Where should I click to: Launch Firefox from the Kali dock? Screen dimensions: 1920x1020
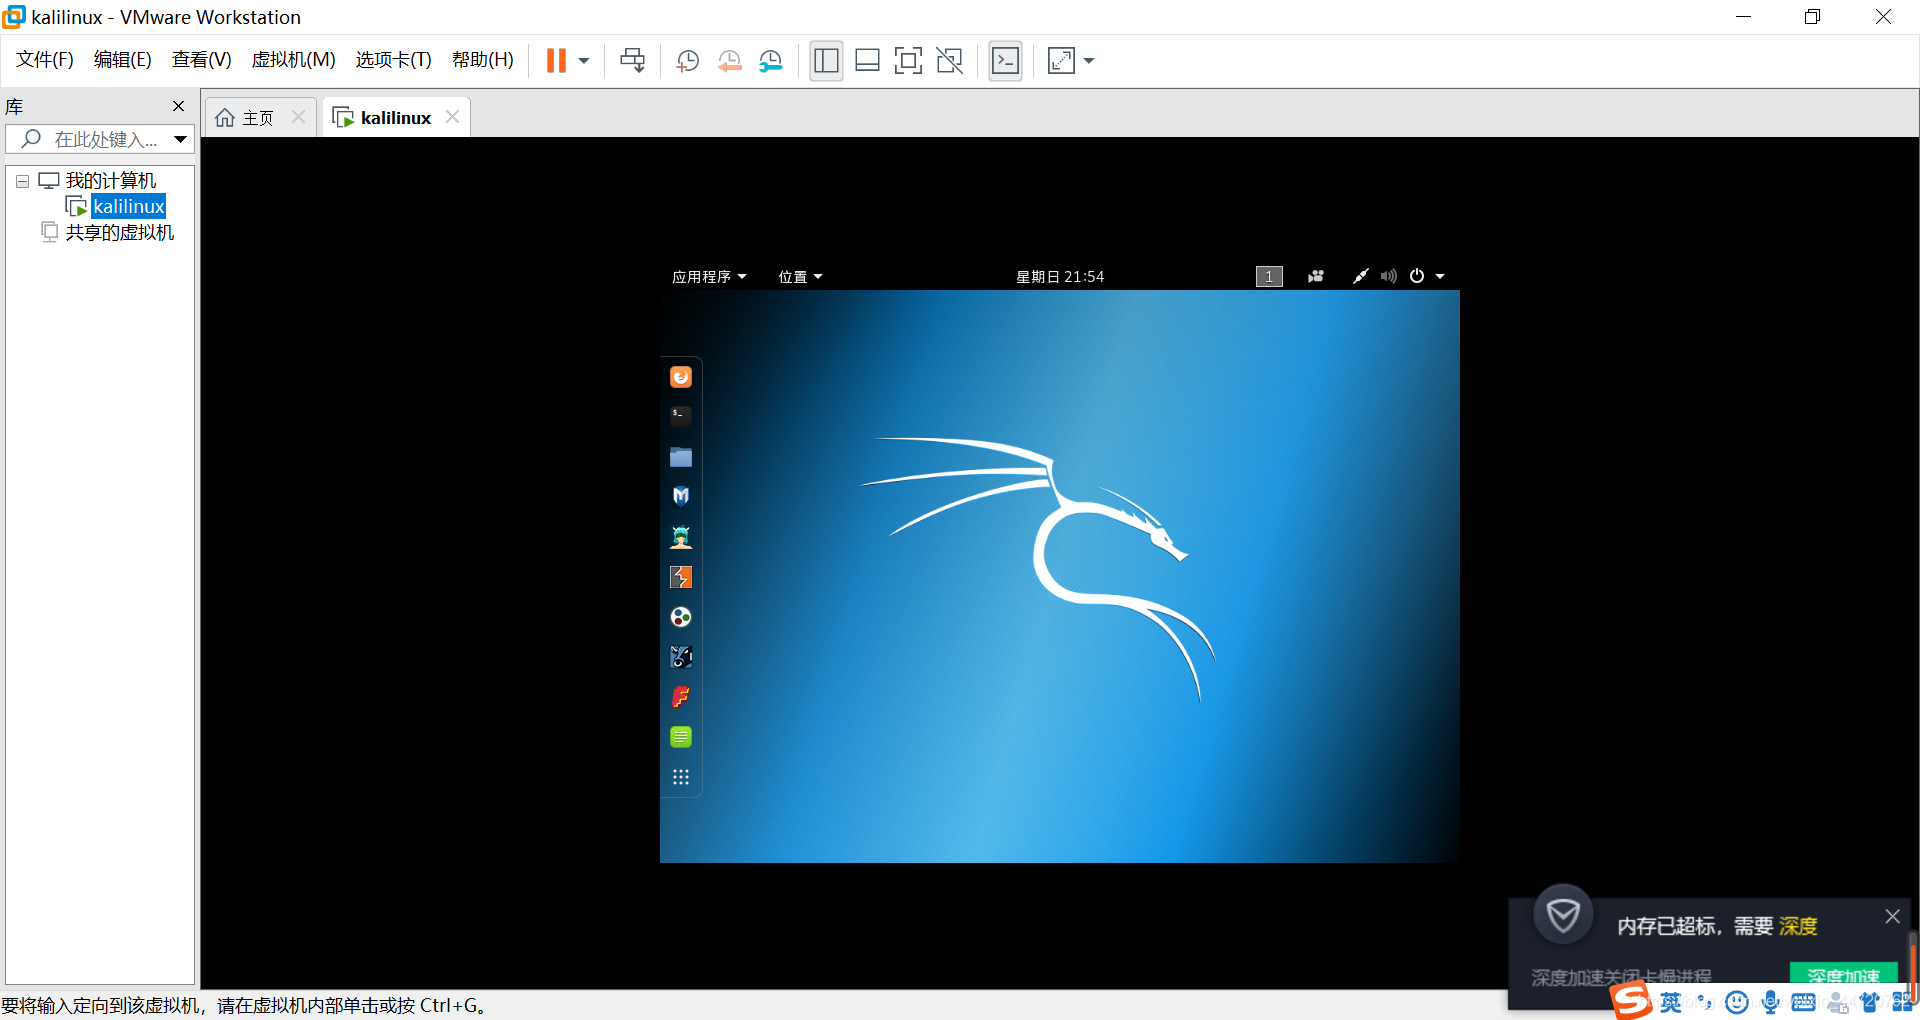pos(681,377)
